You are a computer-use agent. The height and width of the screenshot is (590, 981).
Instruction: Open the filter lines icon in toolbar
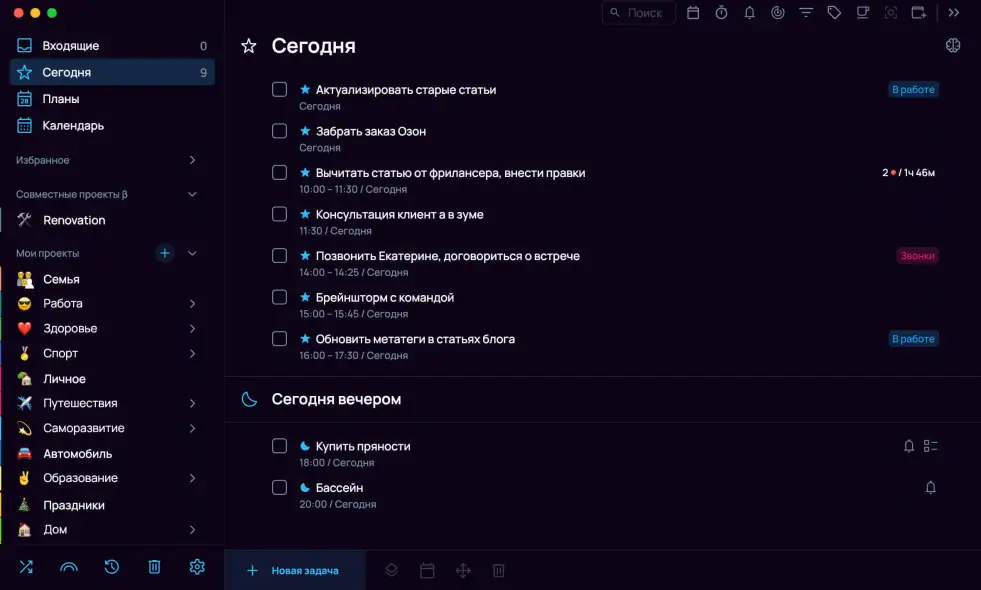(x=806, y=13)
